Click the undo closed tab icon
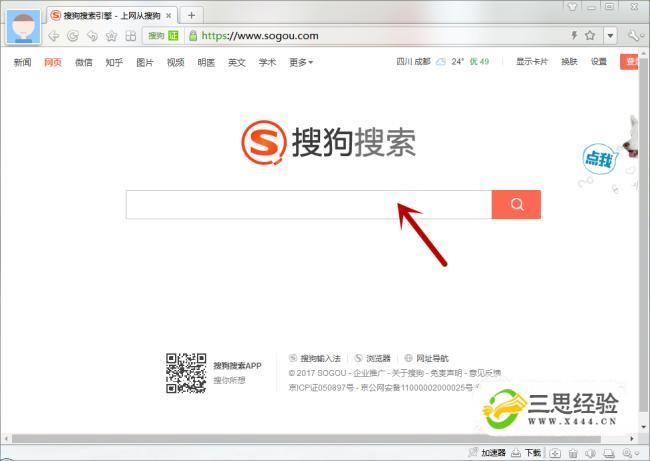650x461 pixels. tap(92, 36)
